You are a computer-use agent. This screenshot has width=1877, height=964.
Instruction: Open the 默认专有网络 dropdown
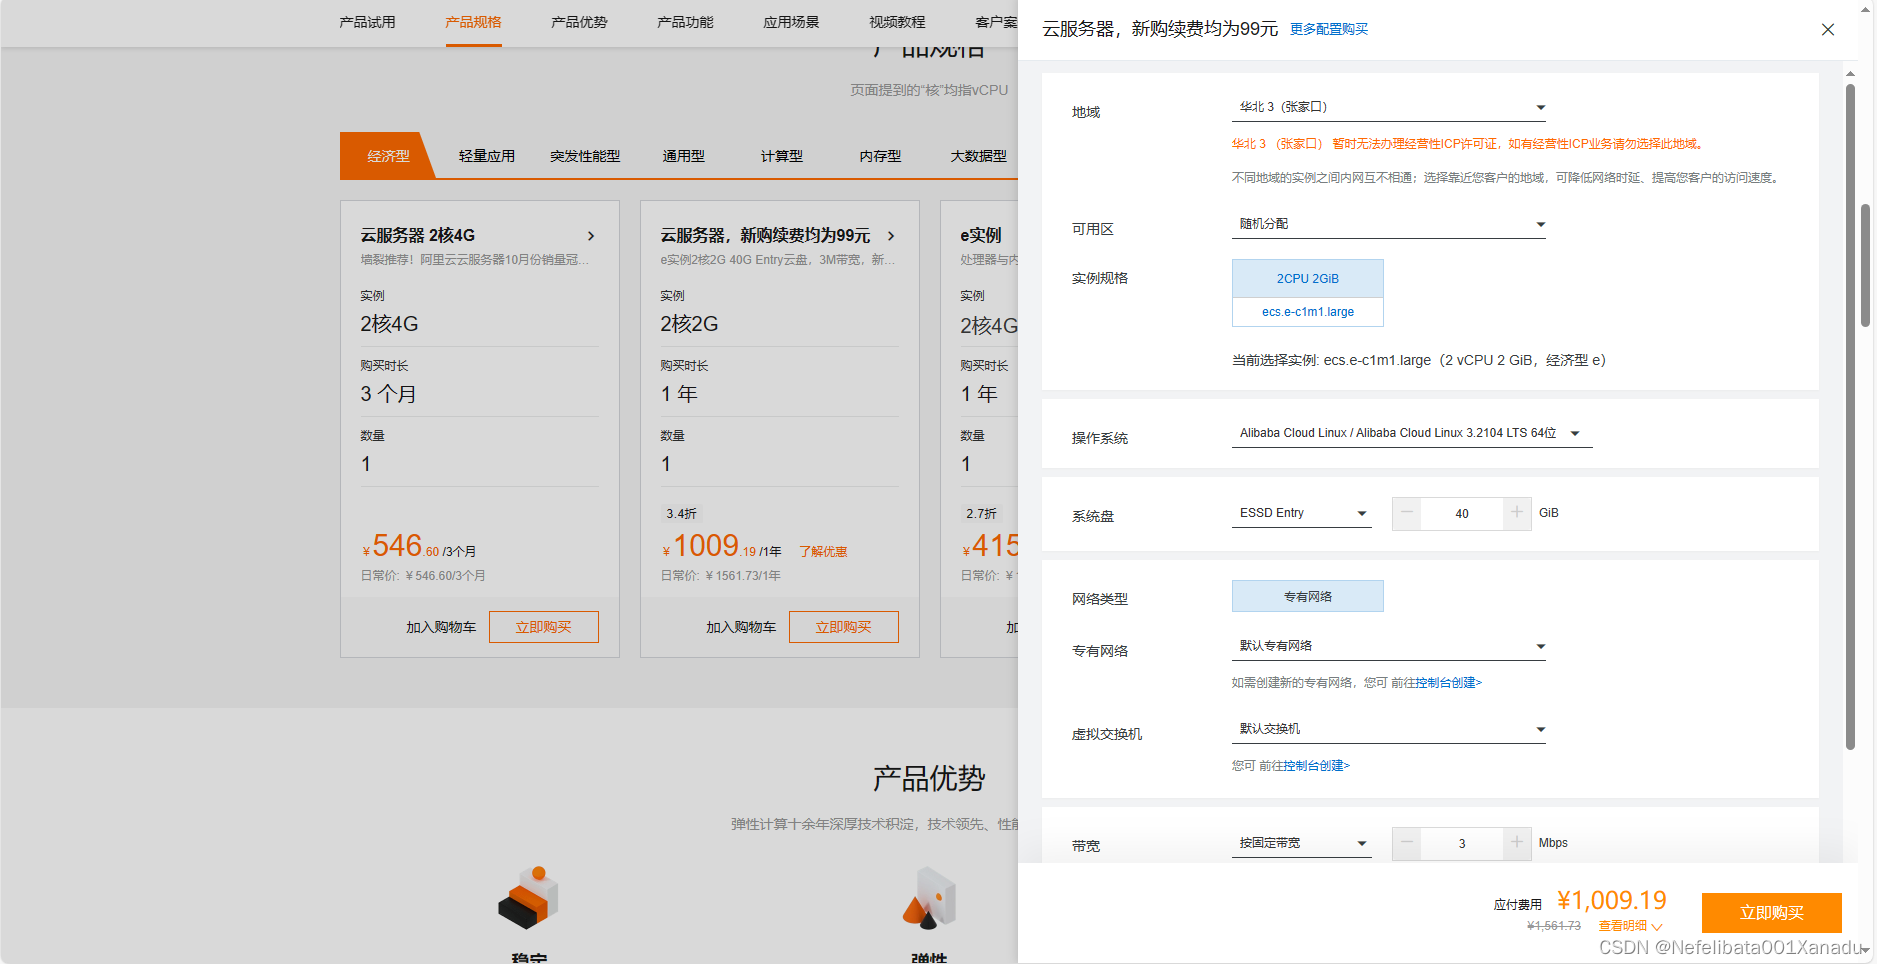(x=1389, y=646)
